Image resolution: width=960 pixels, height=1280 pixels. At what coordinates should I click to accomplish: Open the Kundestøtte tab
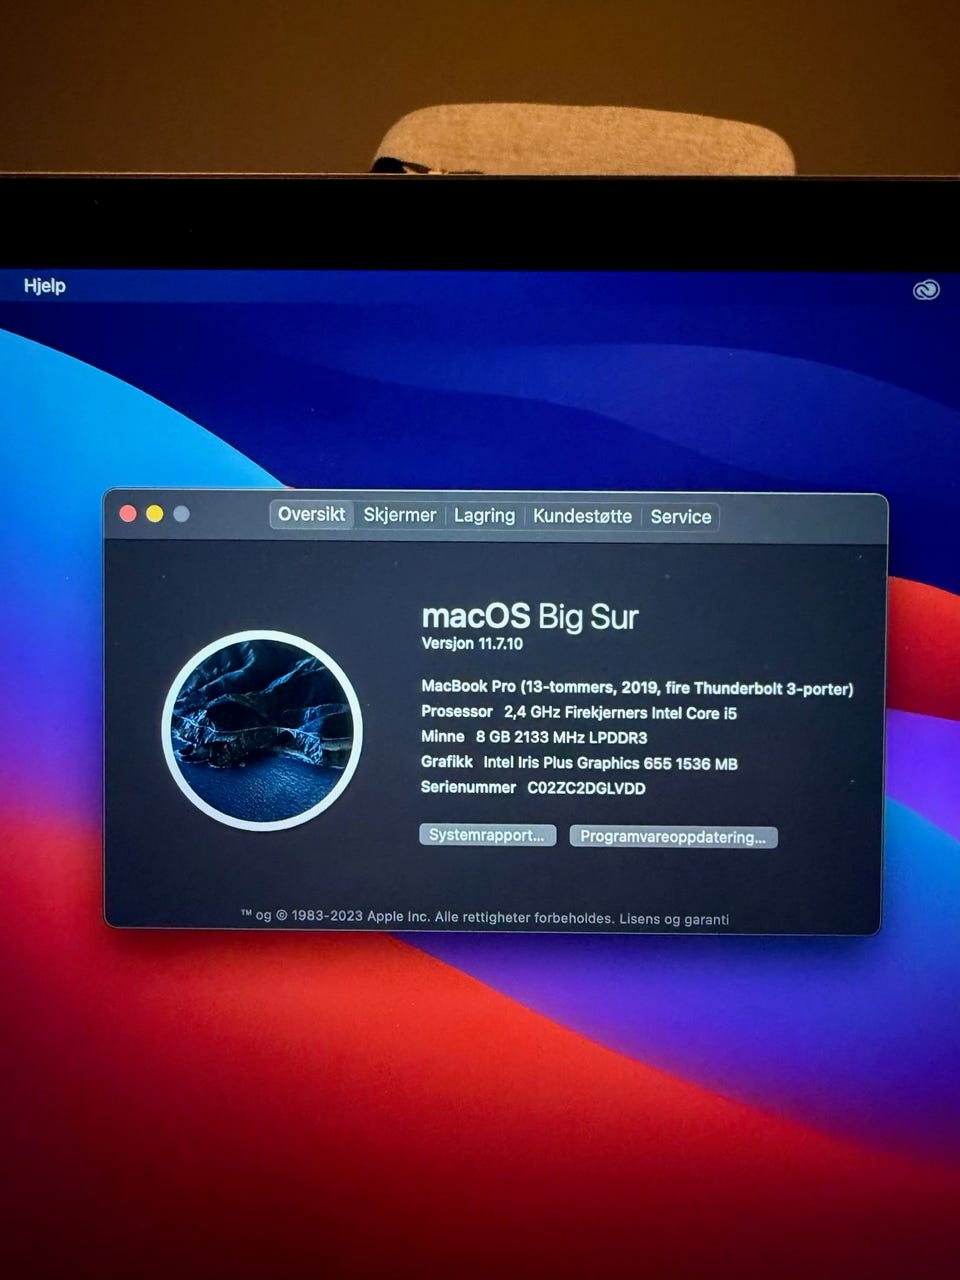click(x=582, y=516)
